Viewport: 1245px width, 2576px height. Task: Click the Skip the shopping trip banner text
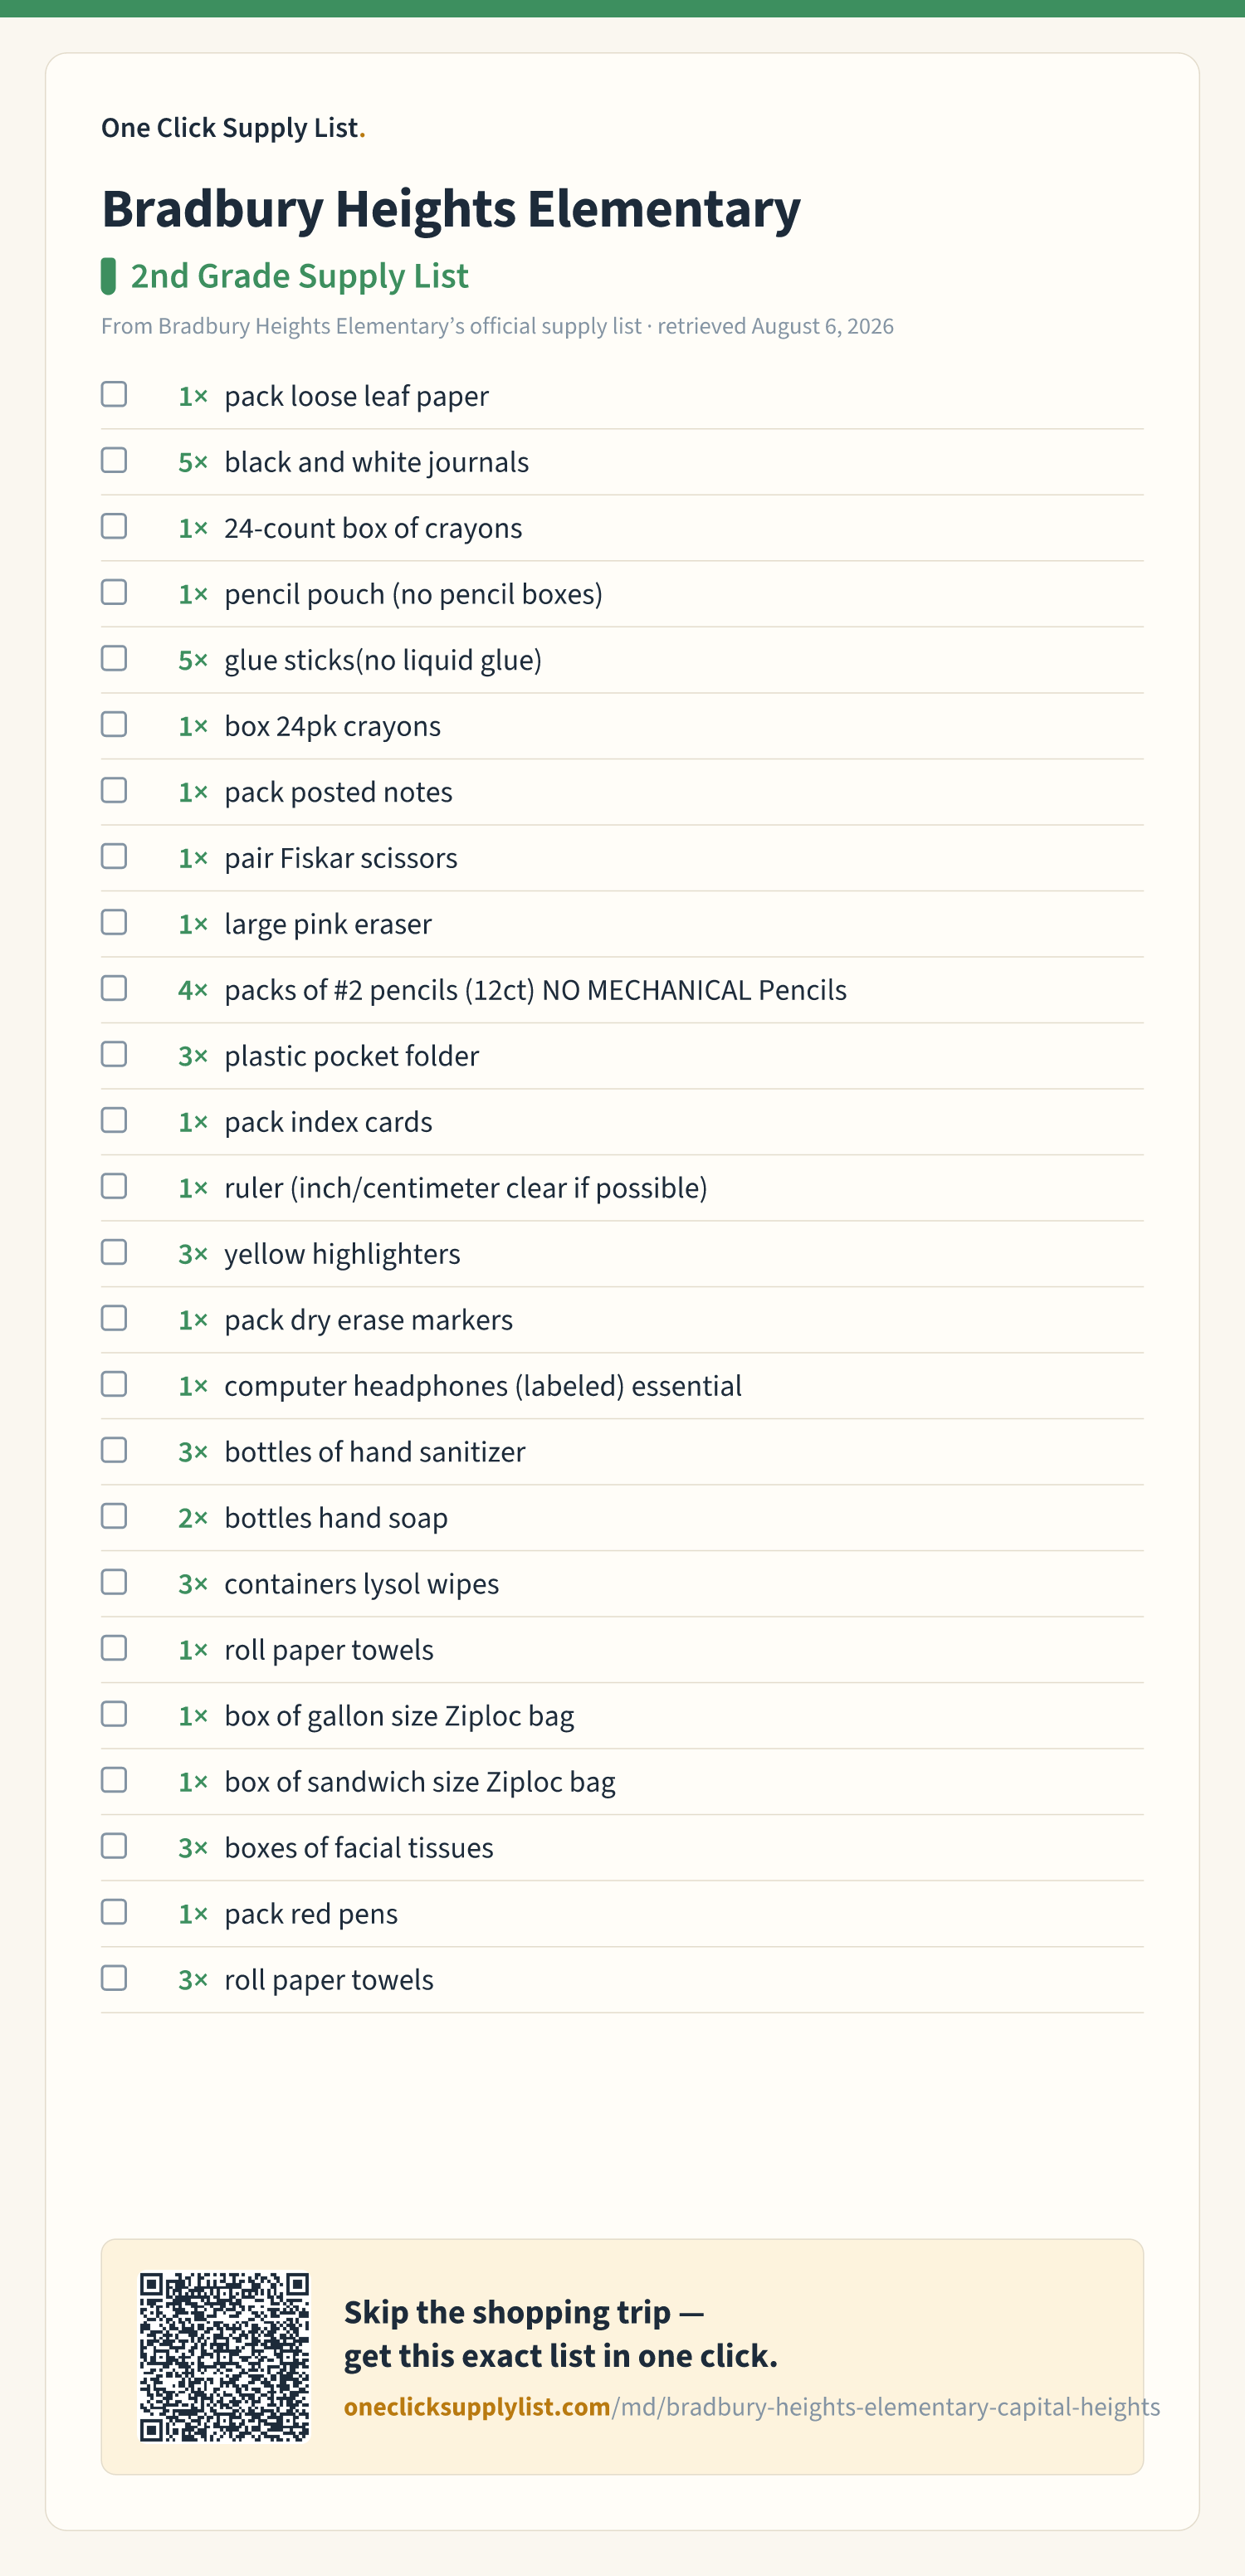560,2334
